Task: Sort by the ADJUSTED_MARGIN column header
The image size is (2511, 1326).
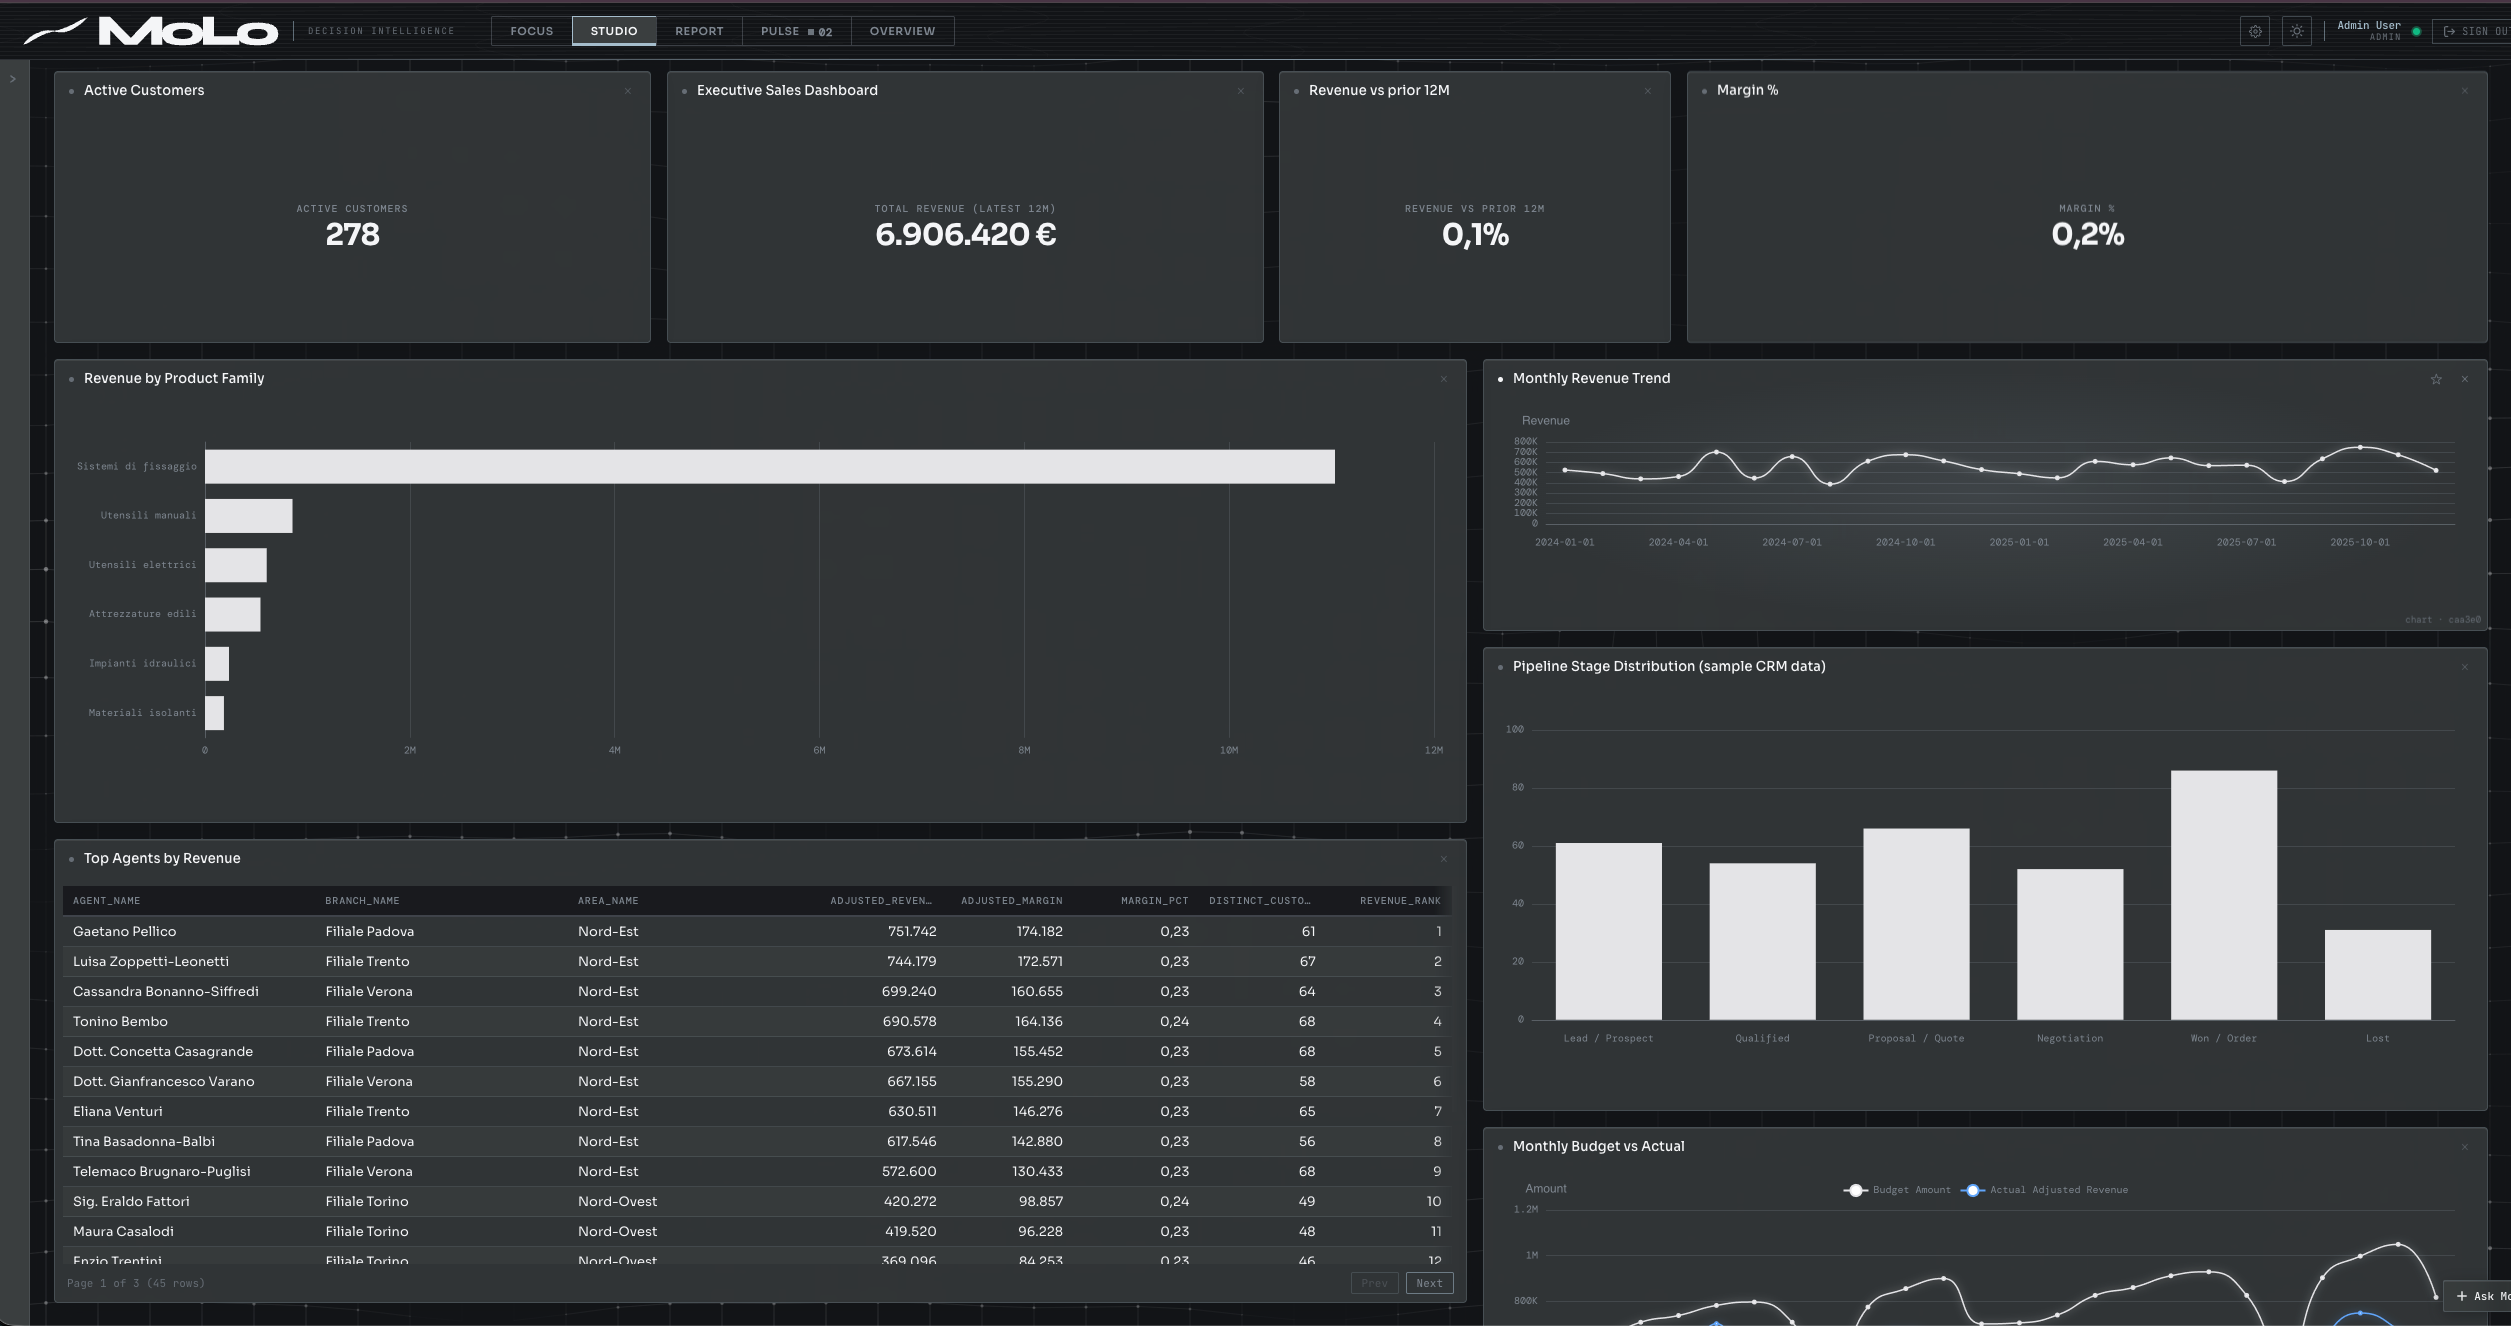Action: point(1011,901)
